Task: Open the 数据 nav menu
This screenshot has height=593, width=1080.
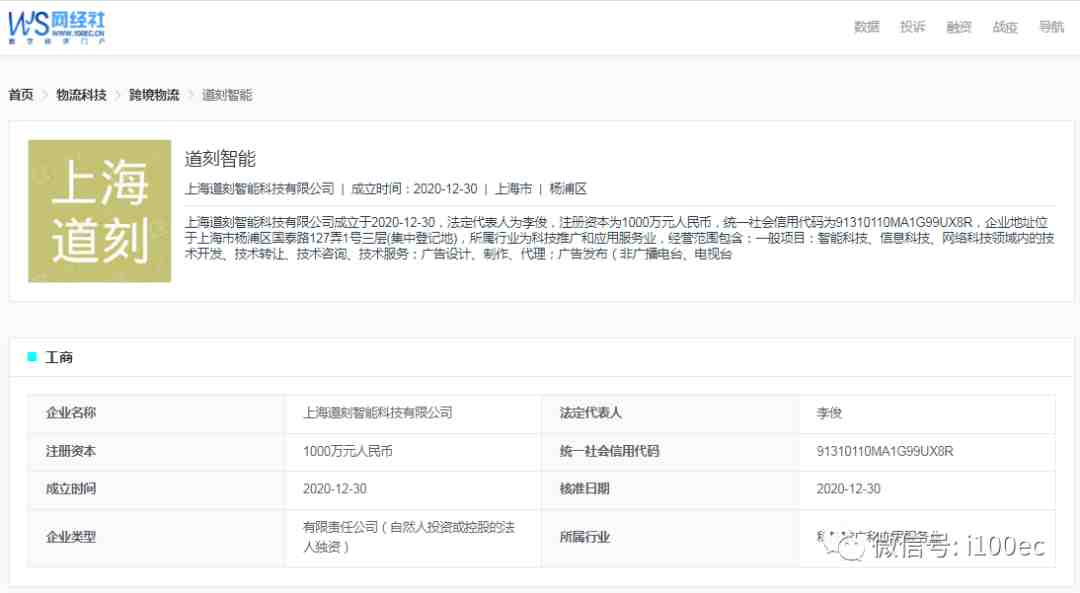Action: 866,27
